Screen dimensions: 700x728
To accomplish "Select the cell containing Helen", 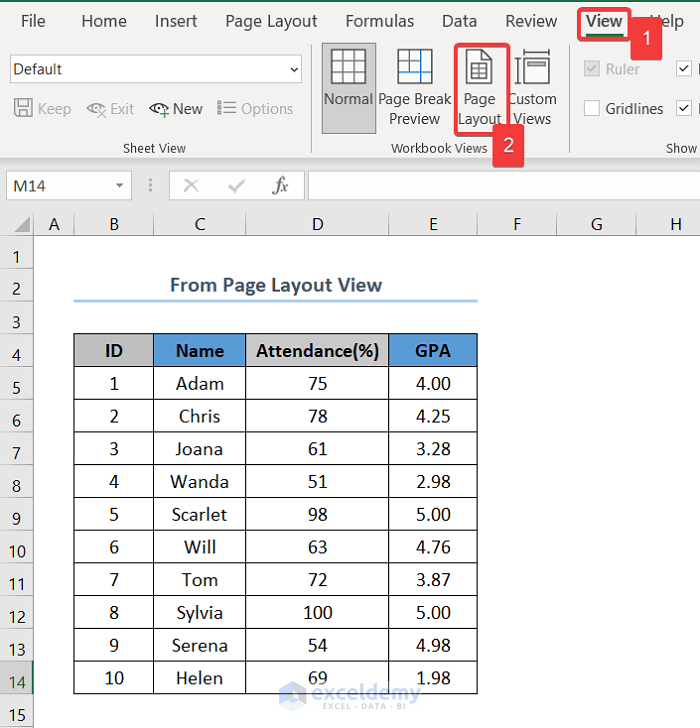I will coord(200,678).
